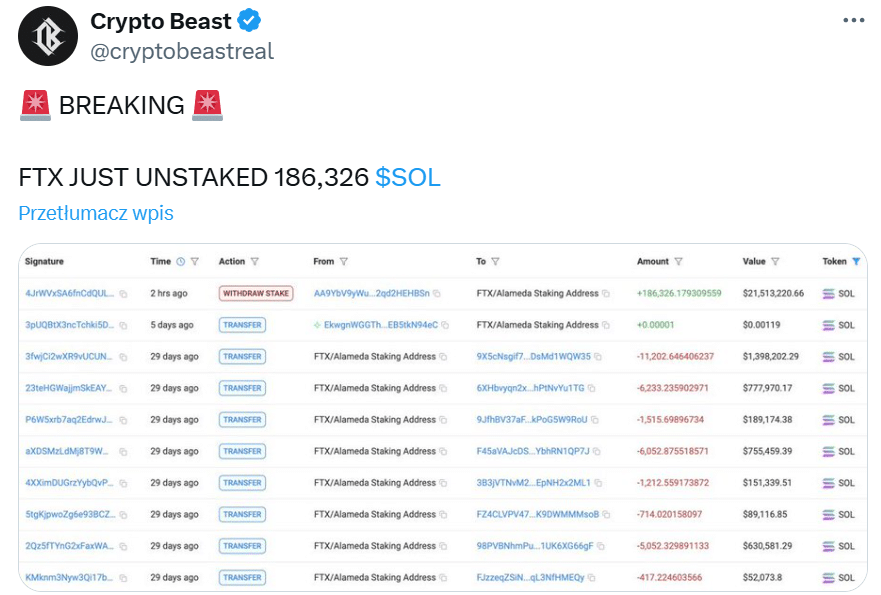
Task: Open the To column filter
Action: tap(495, 261)
